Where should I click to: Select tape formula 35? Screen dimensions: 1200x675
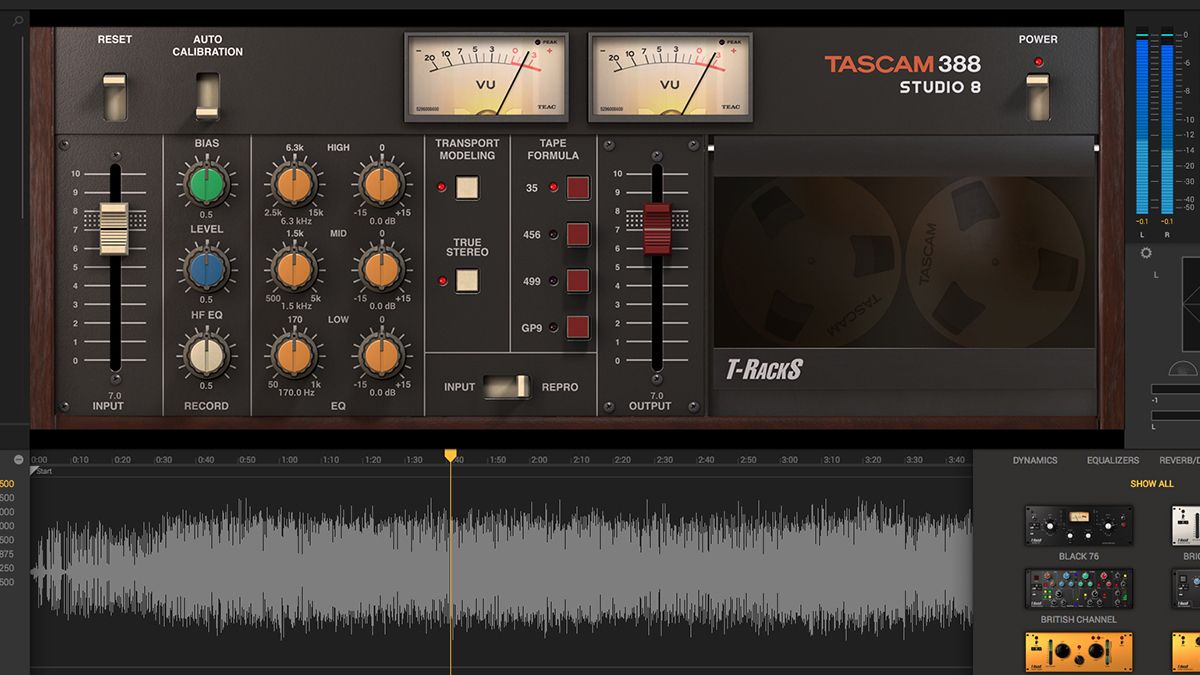pos(578,188)
